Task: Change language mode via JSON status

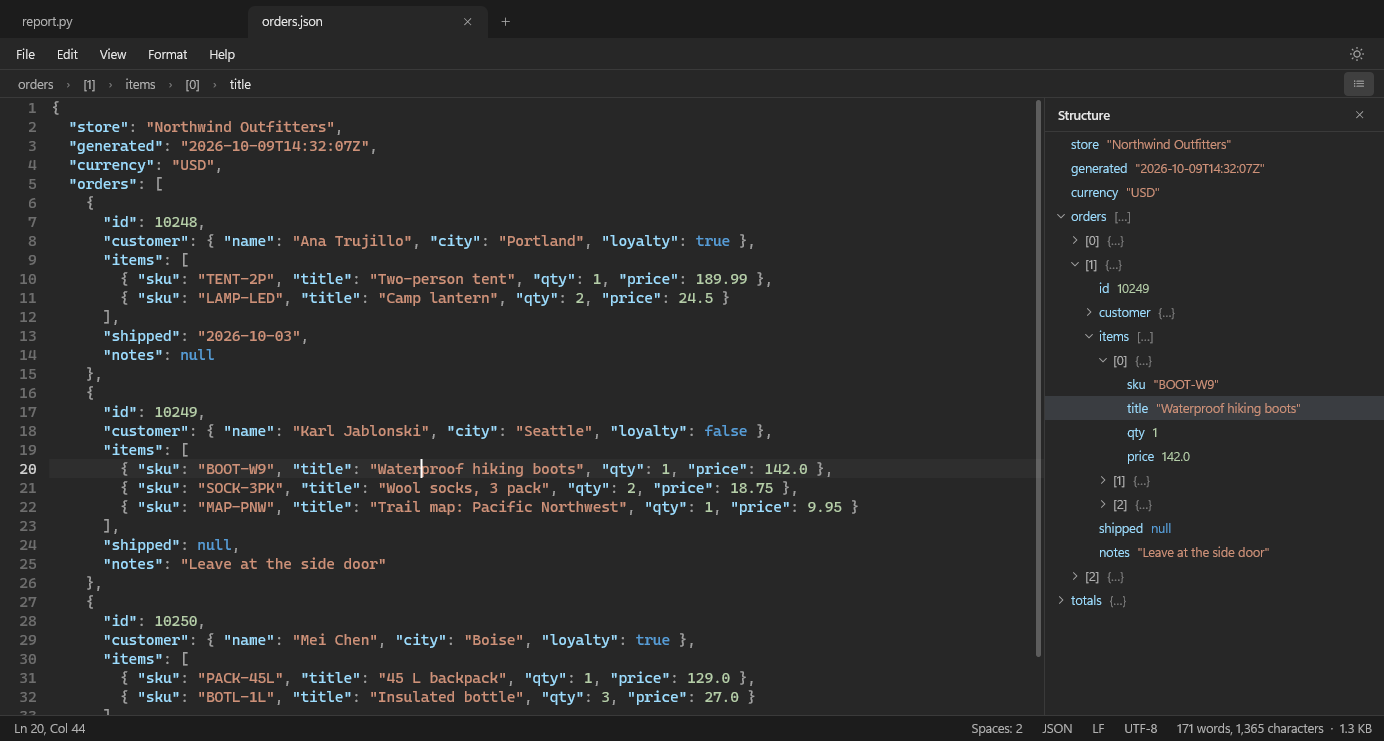Action: 1057,728
